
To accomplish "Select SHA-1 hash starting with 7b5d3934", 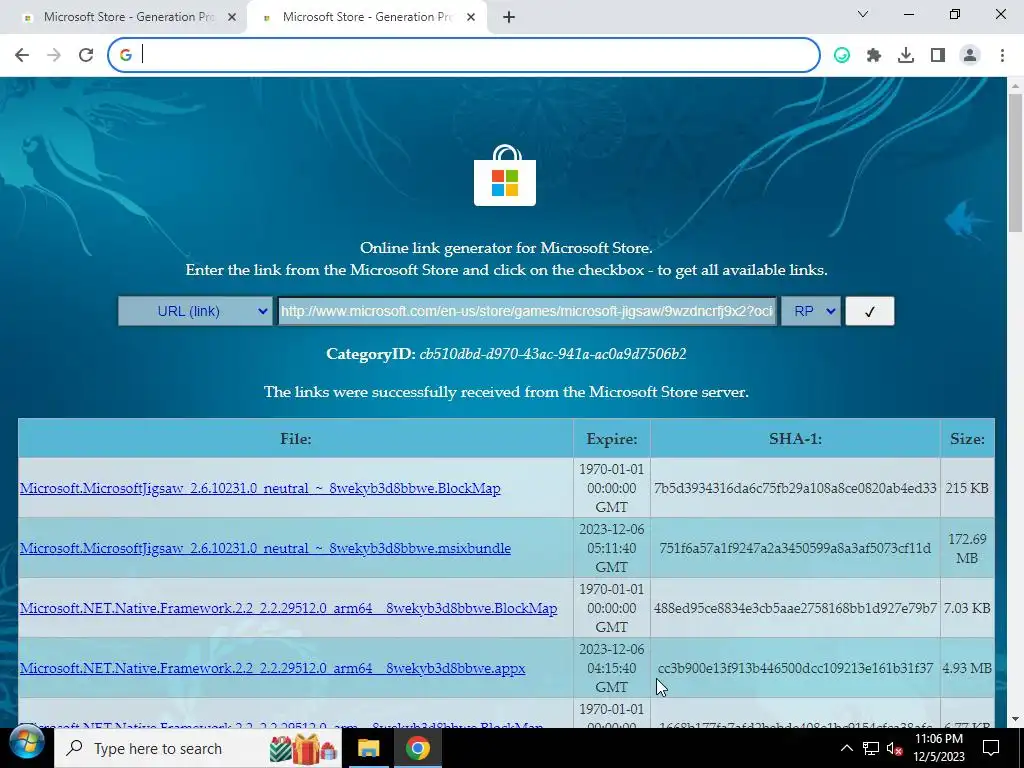I will coord(795,488).
